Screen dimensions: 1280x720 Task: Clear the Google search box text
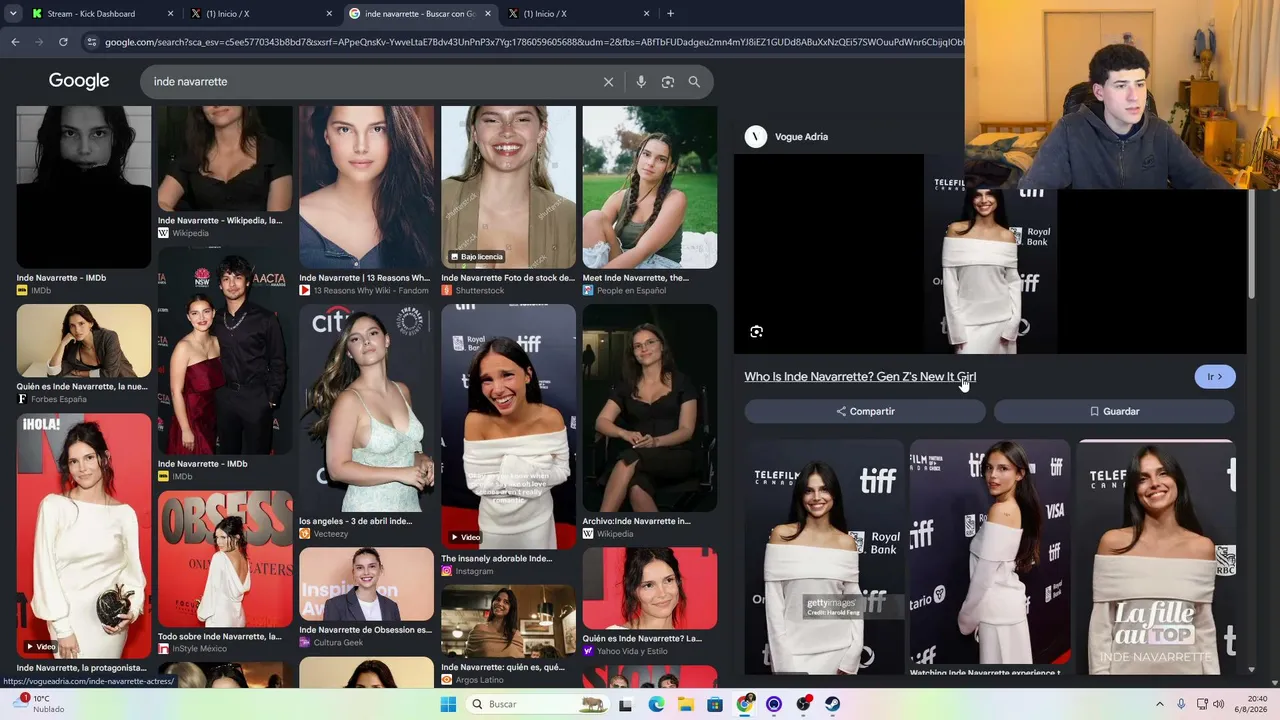click(608, 82)
